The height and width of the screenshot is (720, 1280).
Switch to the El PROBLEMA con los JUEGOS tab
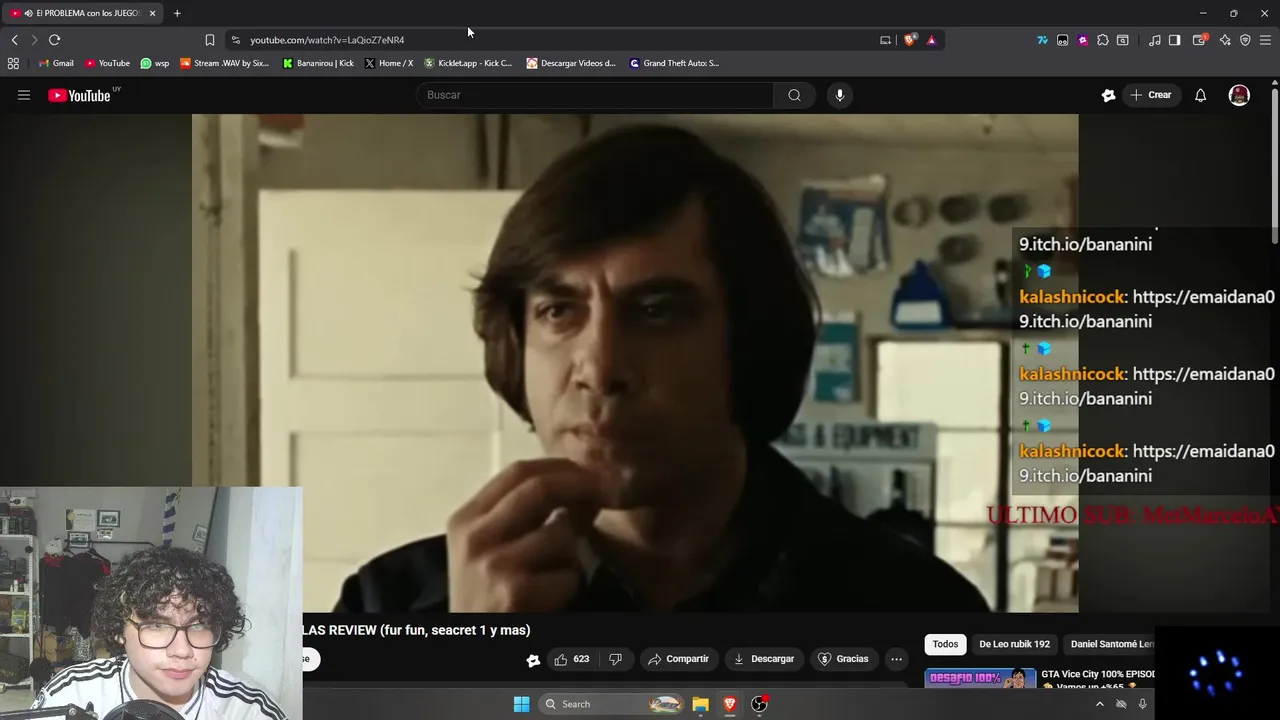[x=82, y=13]
